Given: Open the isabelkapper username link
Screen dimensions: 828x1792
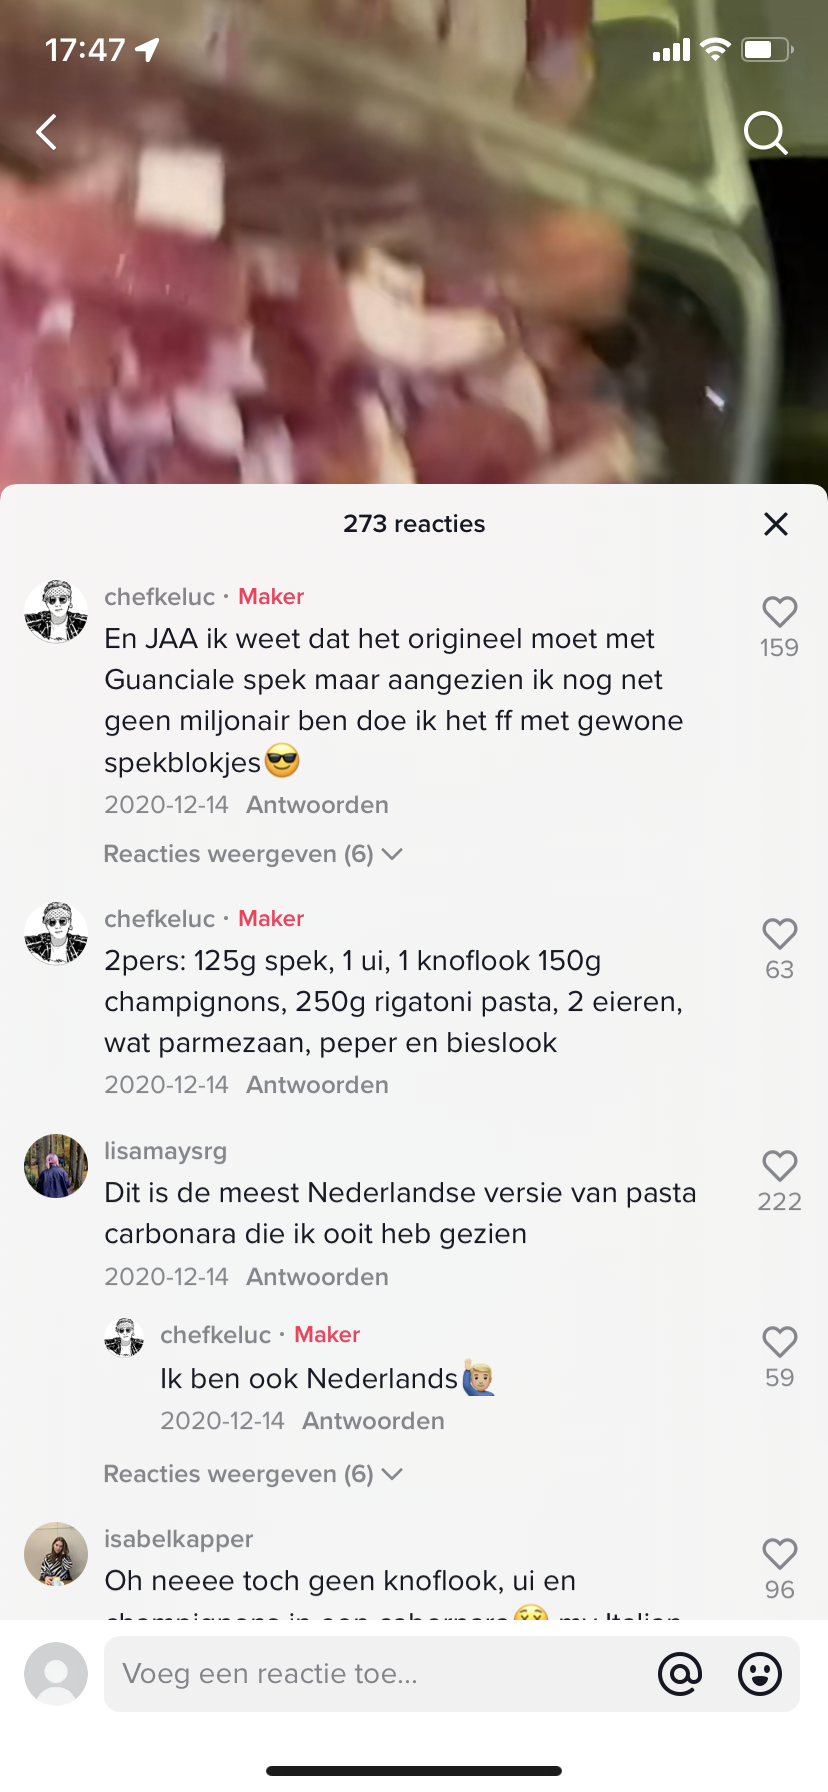Looking at the screenshot, I should click(x=179, y=1539).
